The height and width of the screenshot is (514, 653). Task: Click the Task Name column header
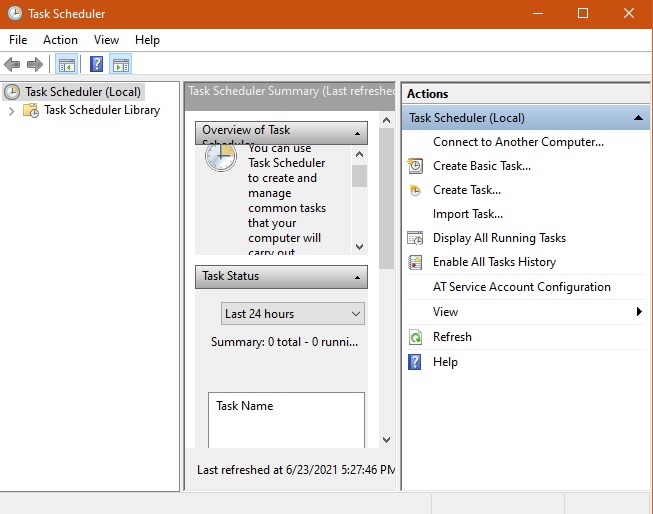(x=244, y=406)
